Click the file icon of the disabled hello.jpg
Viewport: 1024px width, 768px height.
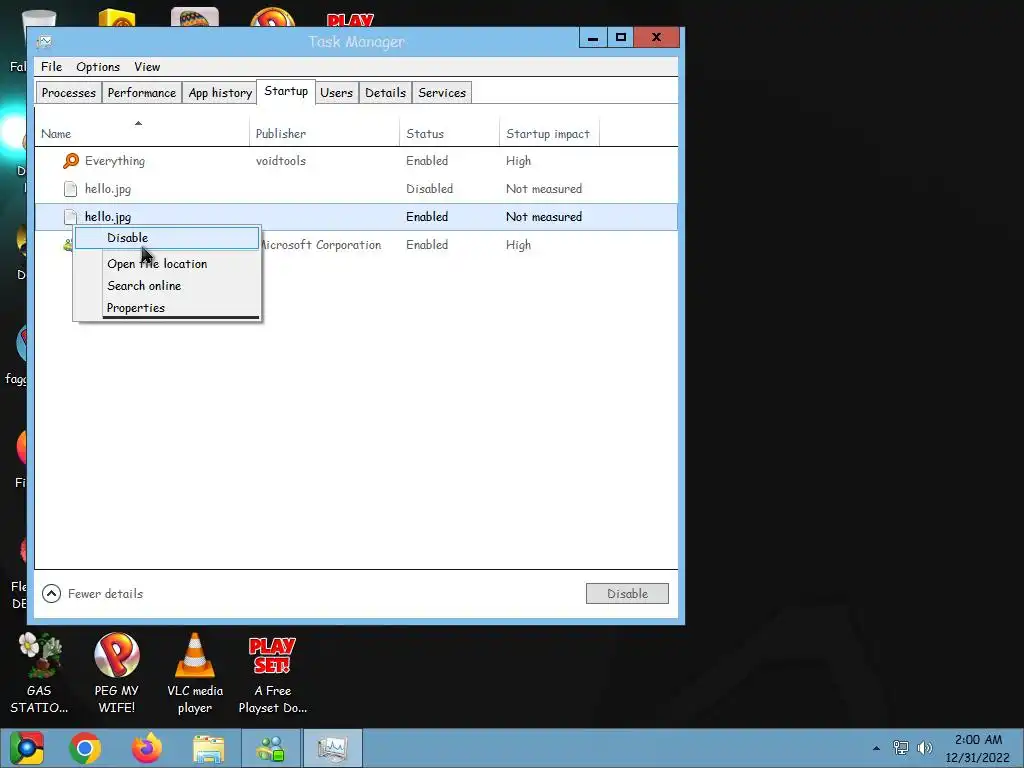click(x=70, y=189)
